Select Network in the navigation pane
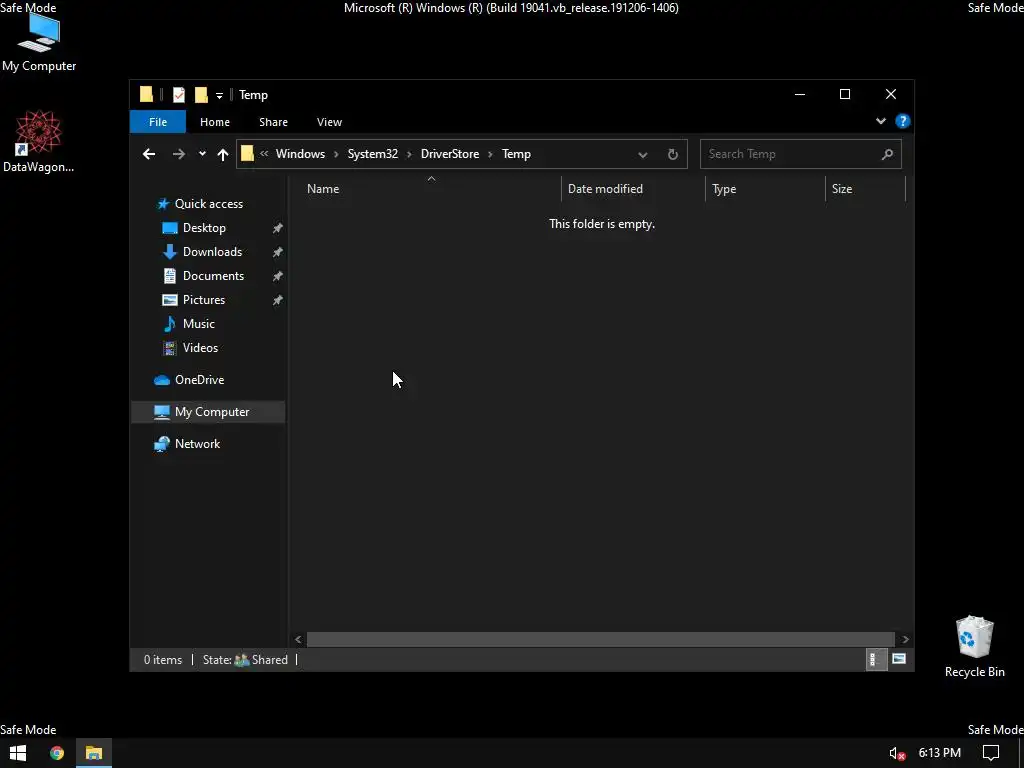The height and width of the screenshot is (768, 1024). click(197, 444)
